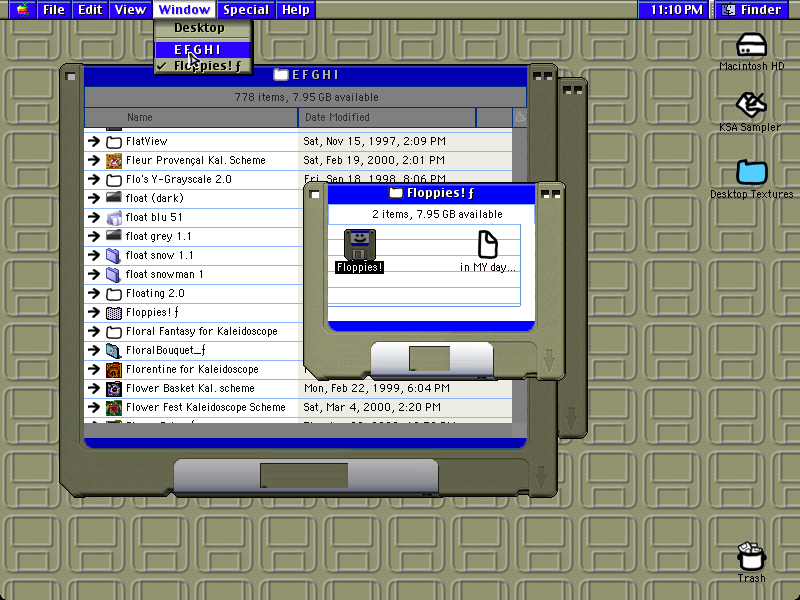This screenshot has width=800, height=600.
Task: Open the File menu
Action: coord(54,10)
